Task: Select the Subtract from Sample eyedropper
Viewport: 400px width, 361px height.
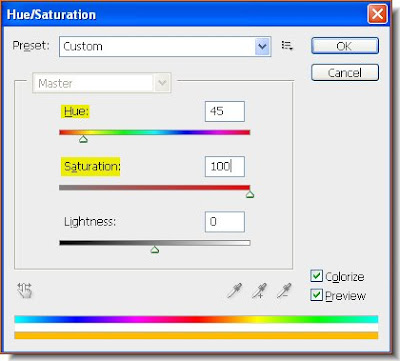Action: click(x=284, y=290)
